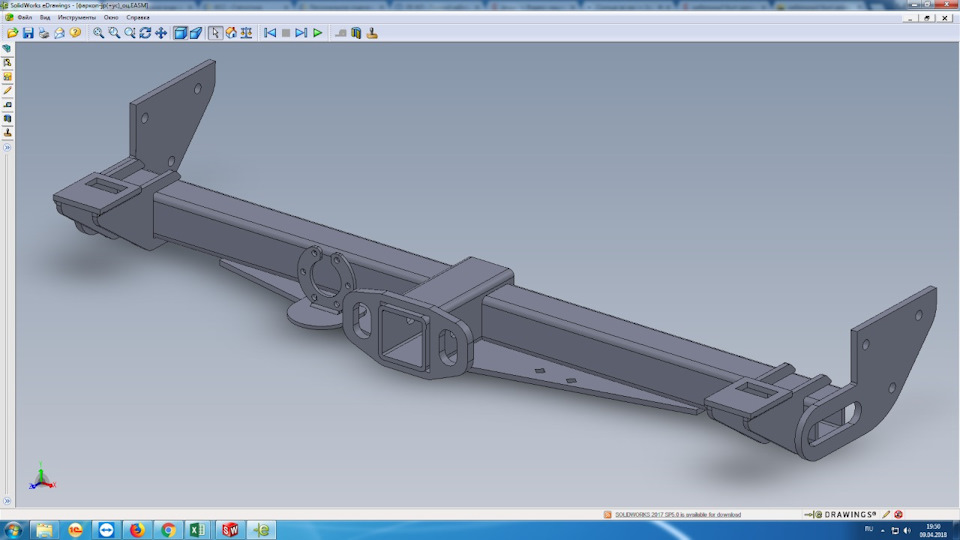The height and width of the screenshot is (540, 960).
Task: Click the grayed Measure tool icon
Action: 340,32
